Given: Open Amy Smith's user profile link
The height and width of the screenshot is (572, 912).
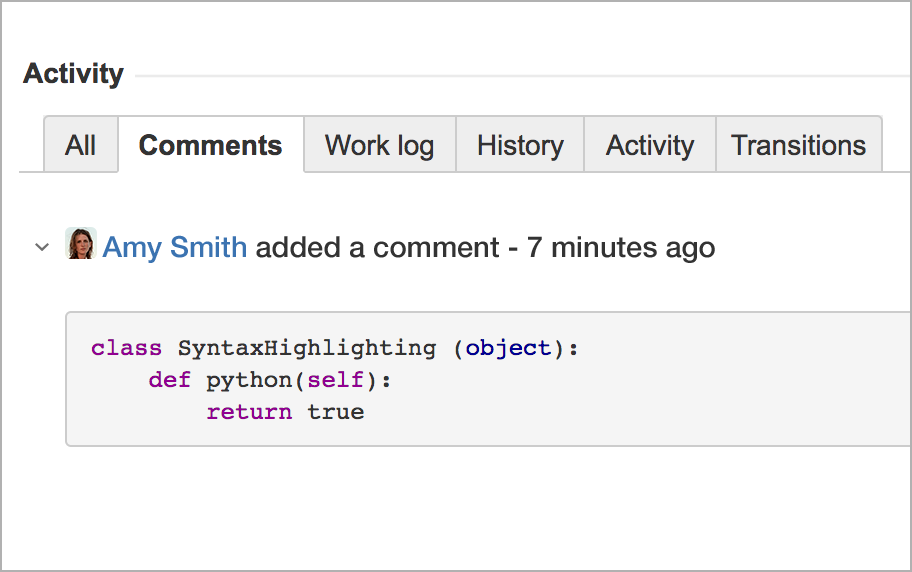Looking at the screenshot, I should (174, 247).
